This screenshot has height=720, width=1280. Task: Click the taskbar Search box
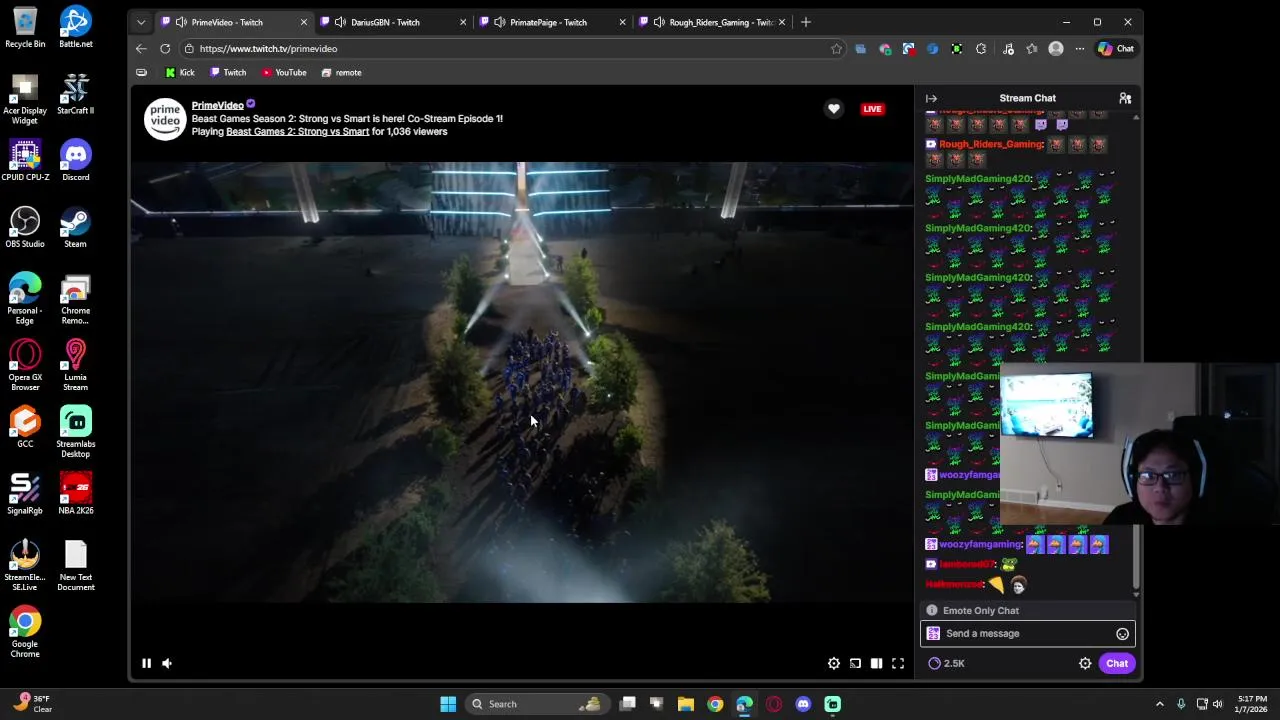click(538, 704)
